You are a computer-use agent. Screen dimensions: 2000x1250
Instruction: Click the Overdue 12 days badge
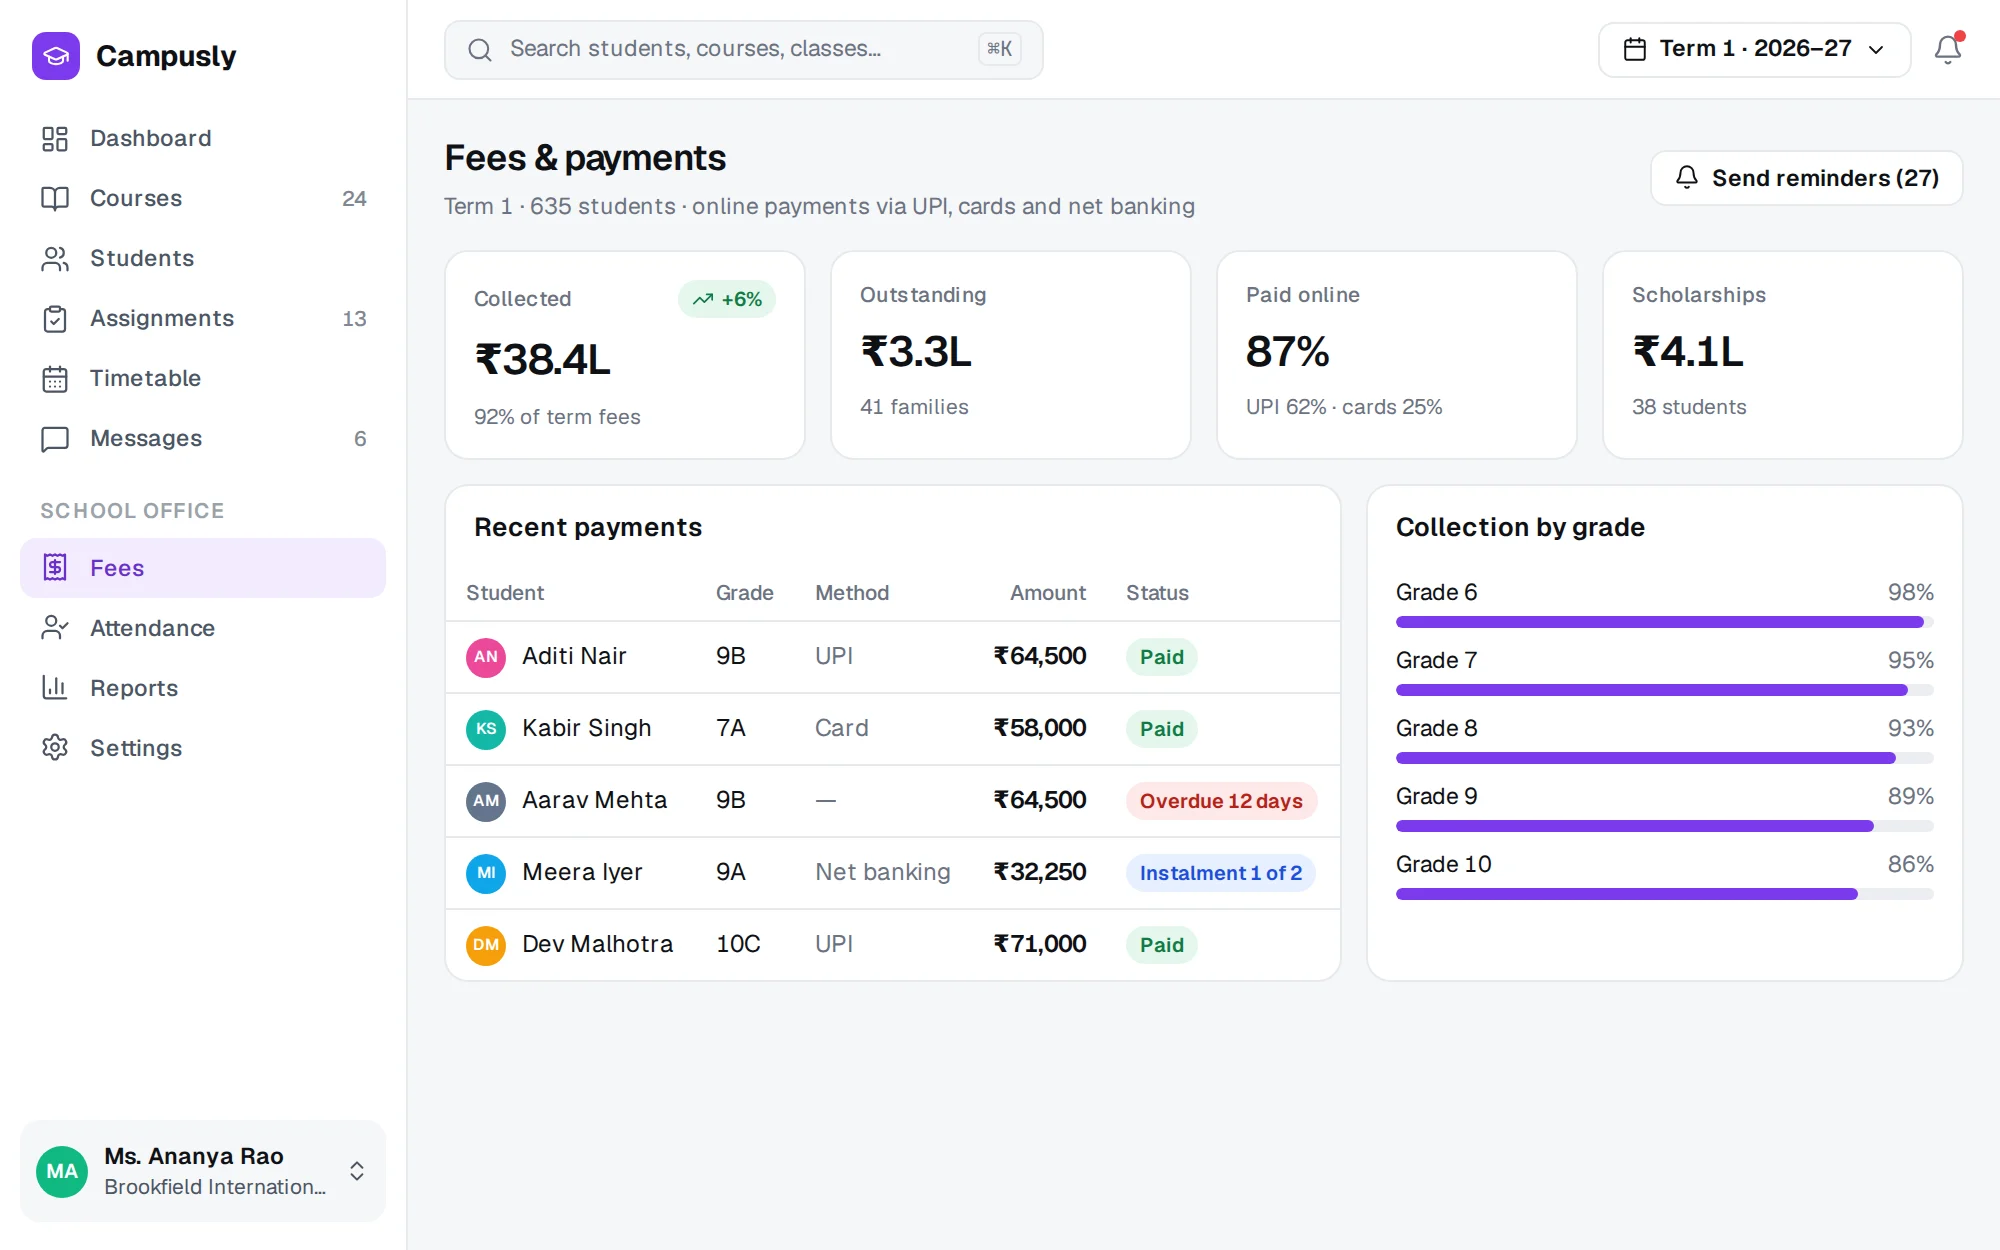[x=1221, y=801]
